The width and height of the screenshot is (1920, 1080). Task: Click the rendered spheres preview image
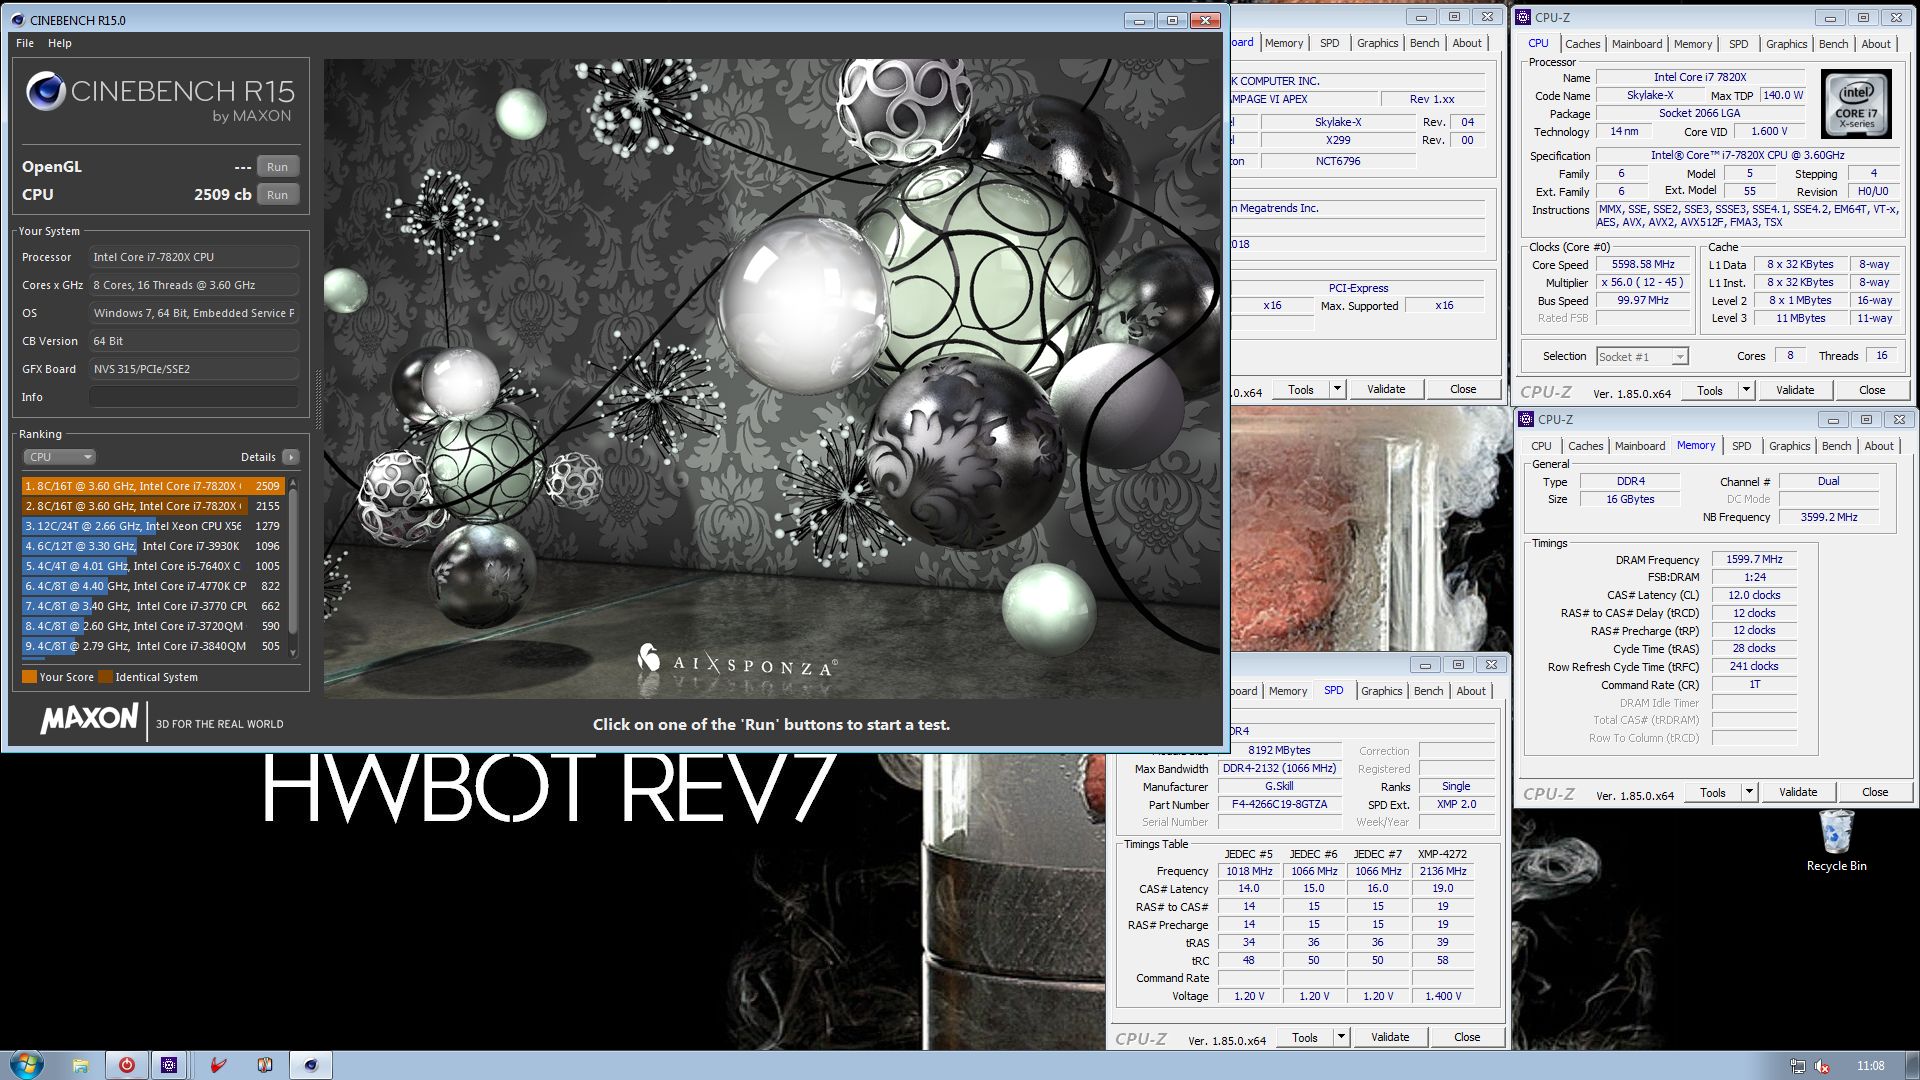[772, 378]
